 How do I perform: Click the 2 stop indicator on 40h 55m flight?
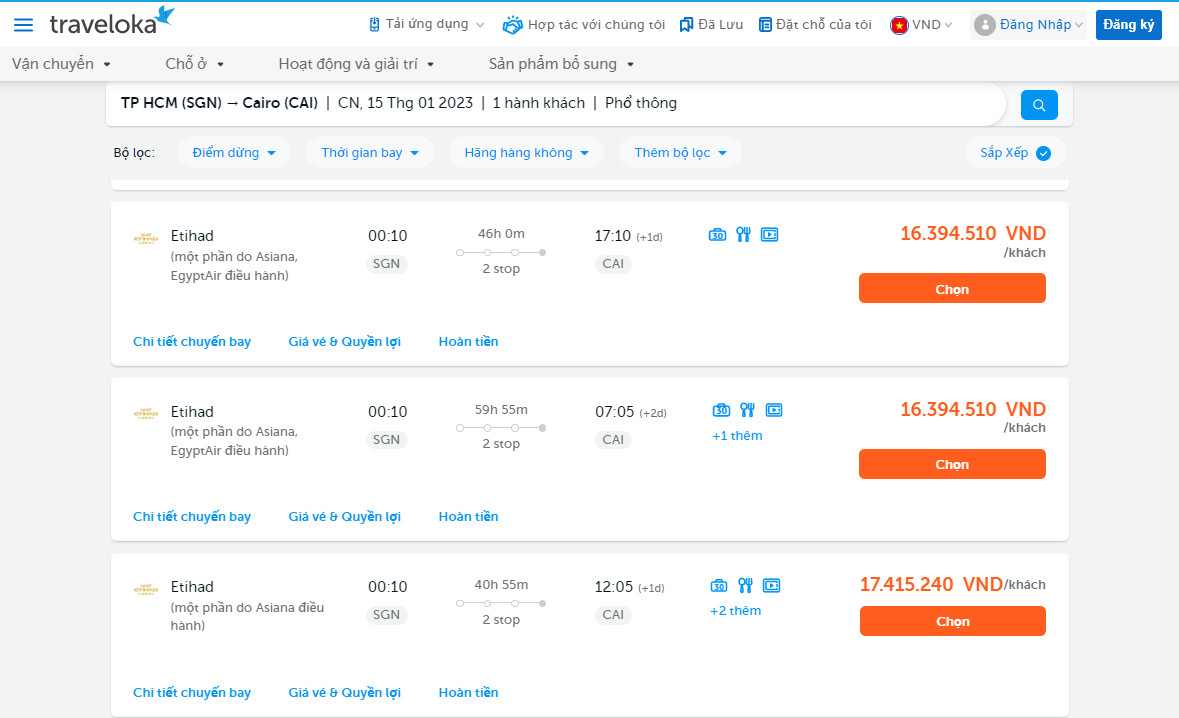click(501, 620)
